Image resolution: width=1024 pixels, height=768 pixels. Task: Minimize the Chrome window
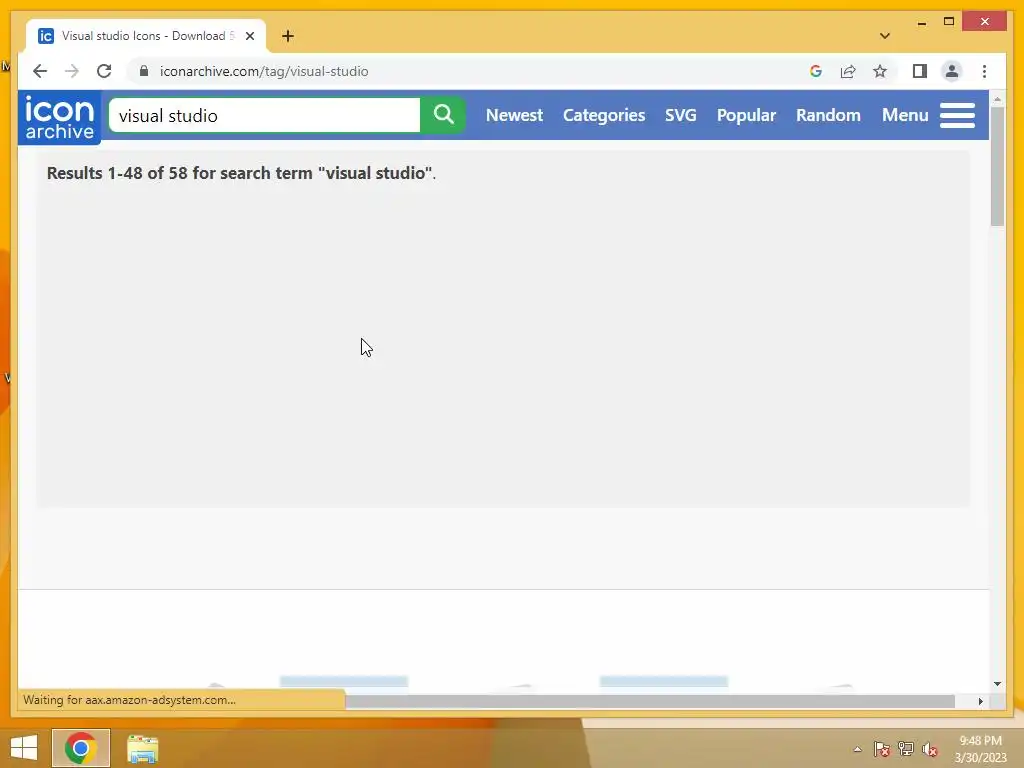[921, 22]
